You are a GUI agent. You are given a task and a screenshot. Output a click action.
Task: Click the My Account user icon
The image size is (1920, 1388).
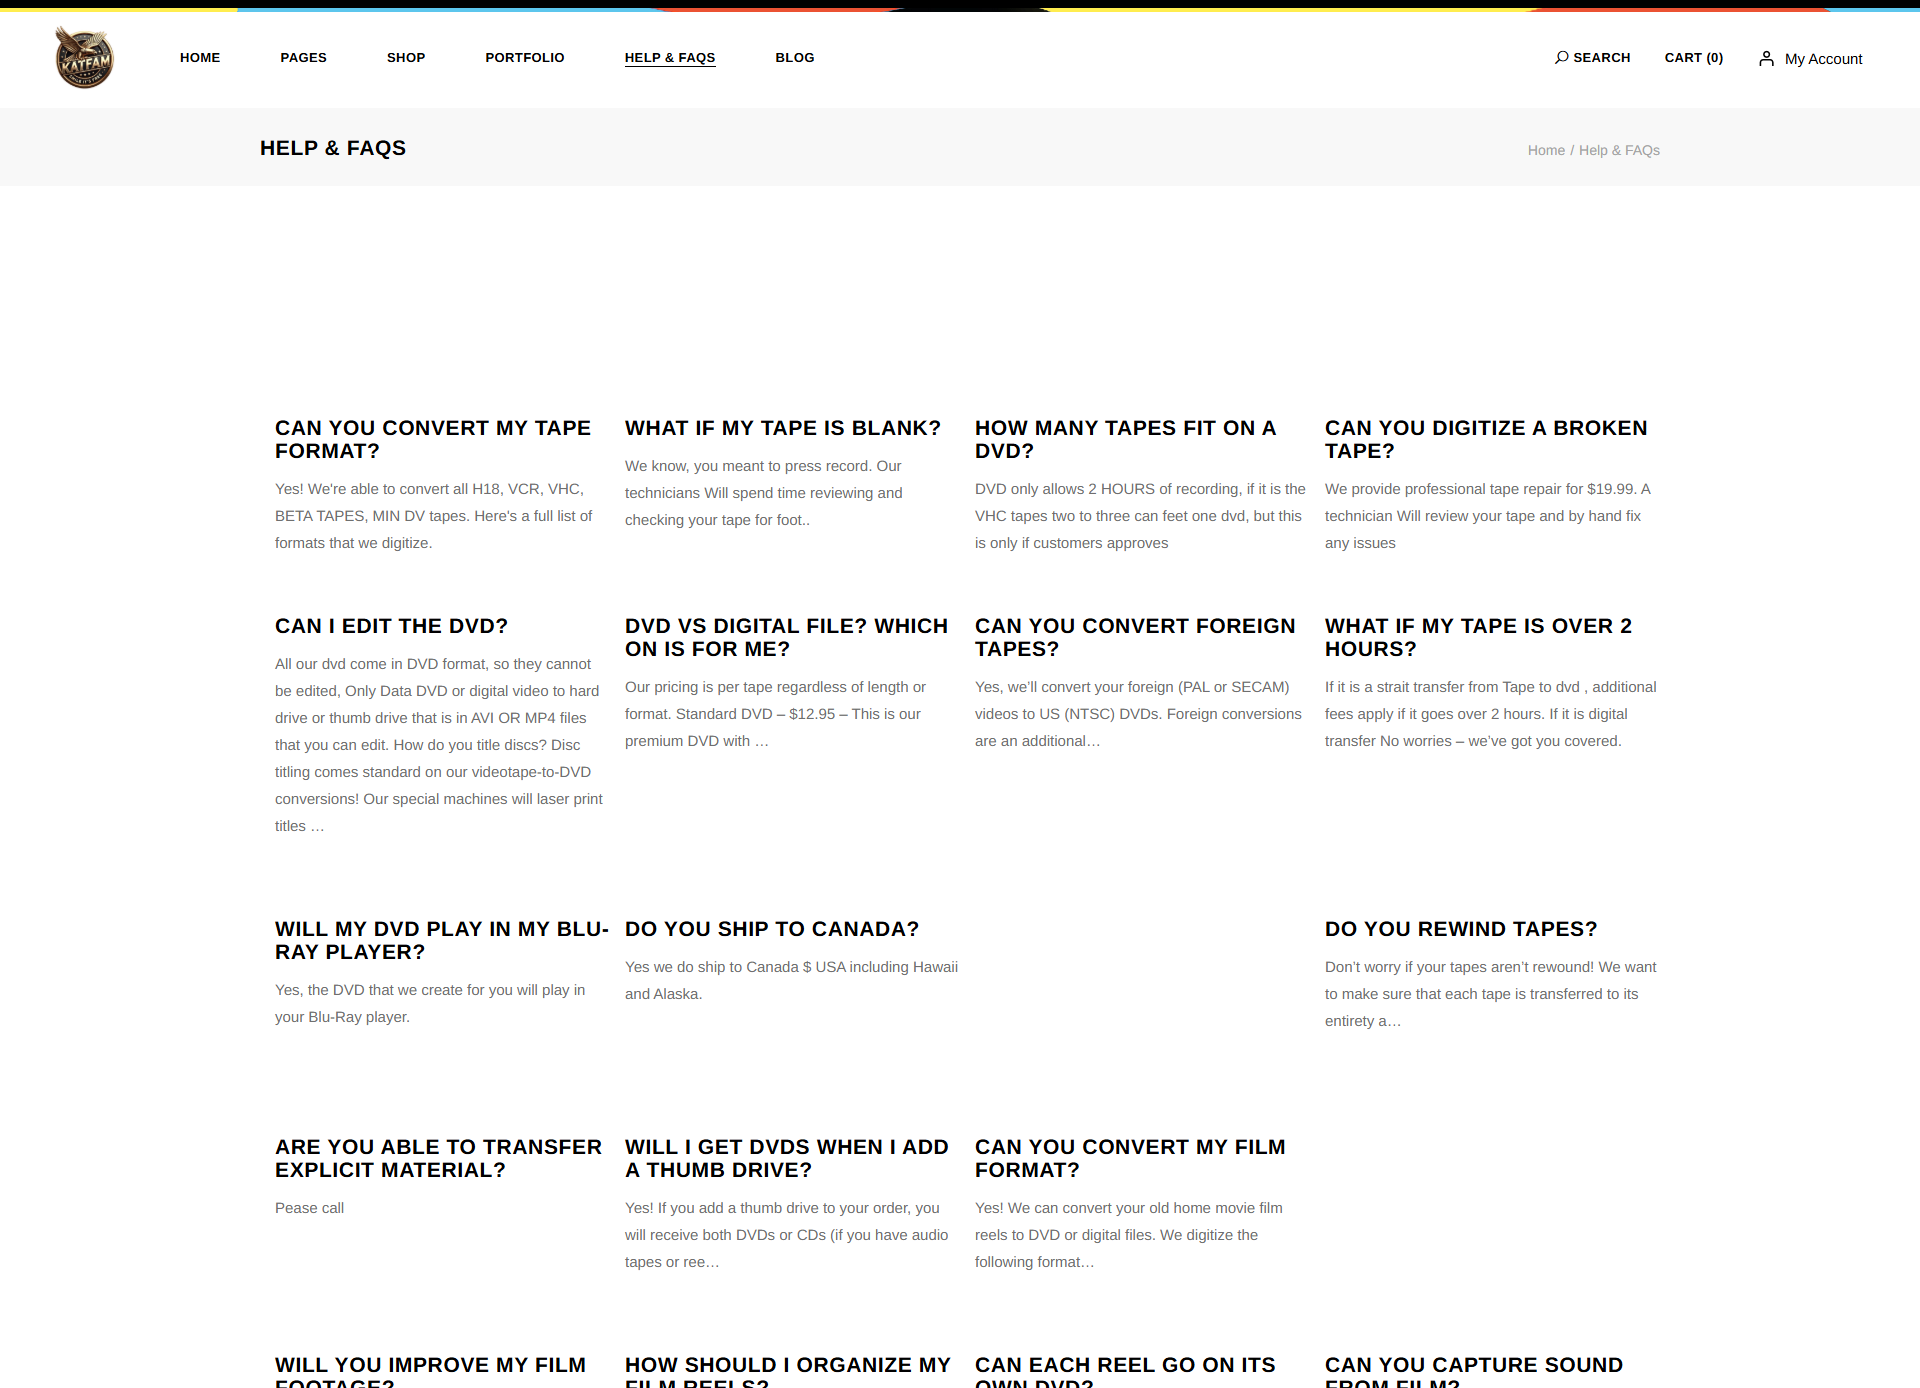pos(1766,59)
